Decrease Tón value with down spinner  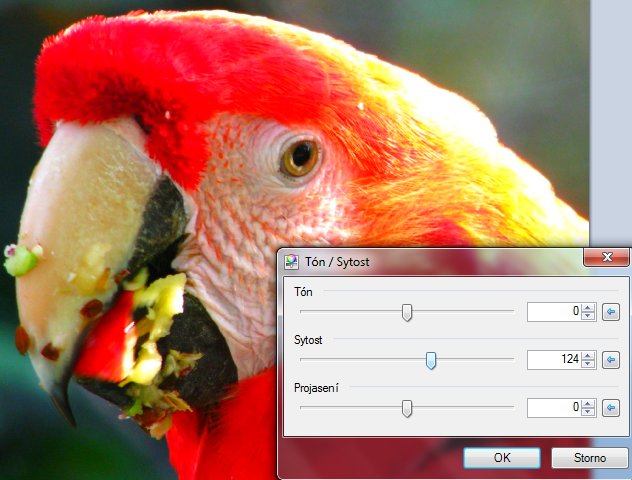[588, 316]
